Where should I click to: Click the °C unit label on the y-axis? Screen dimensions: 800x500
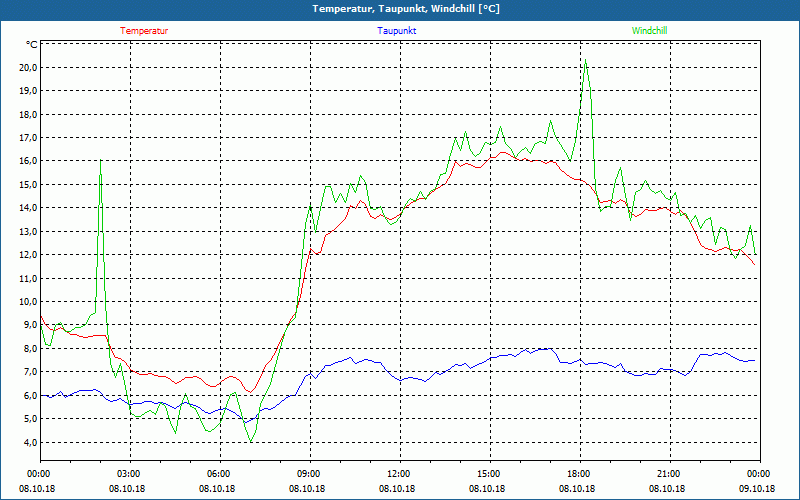(32, 44)
